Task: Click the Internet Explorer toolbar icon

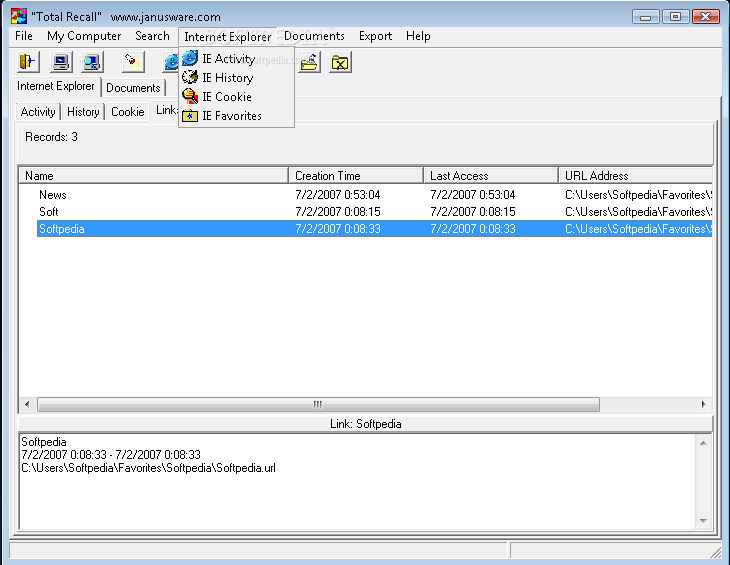Action: [171, 61]
